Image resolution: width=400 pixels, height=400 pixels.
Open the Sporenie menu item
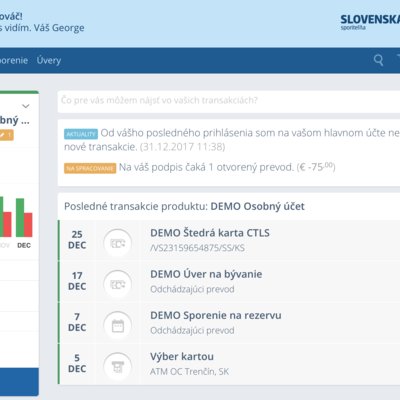(13, 60)
